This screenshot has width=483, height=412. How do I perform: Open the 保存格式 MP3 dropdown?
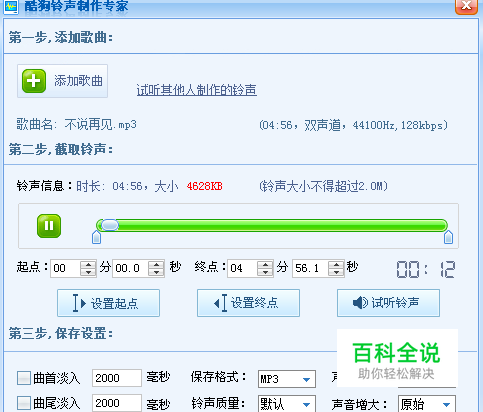coord(287,379)
